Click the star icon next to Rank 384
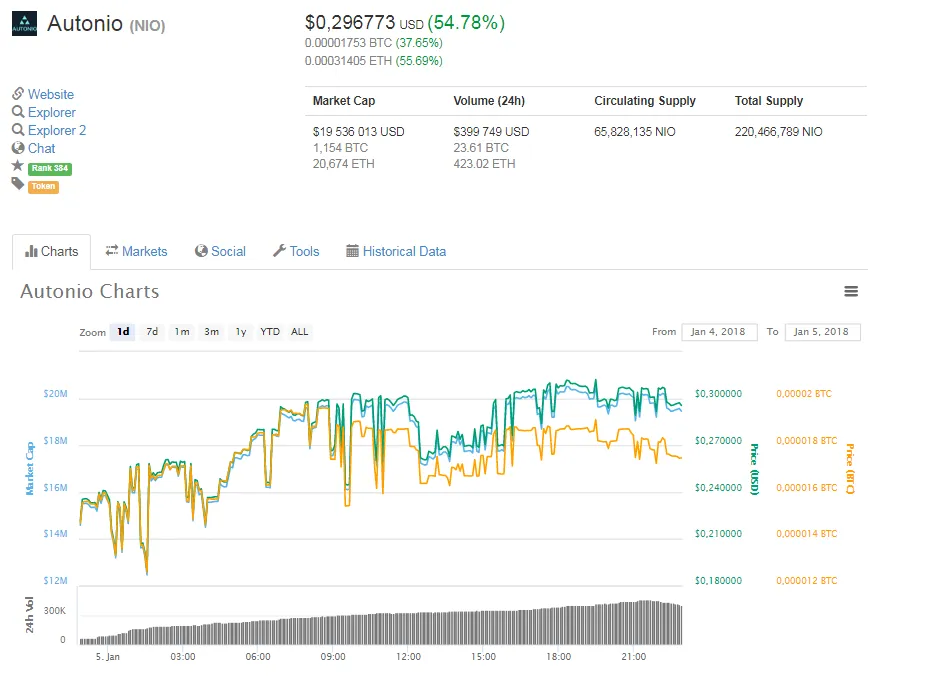 tap(18, 165)
